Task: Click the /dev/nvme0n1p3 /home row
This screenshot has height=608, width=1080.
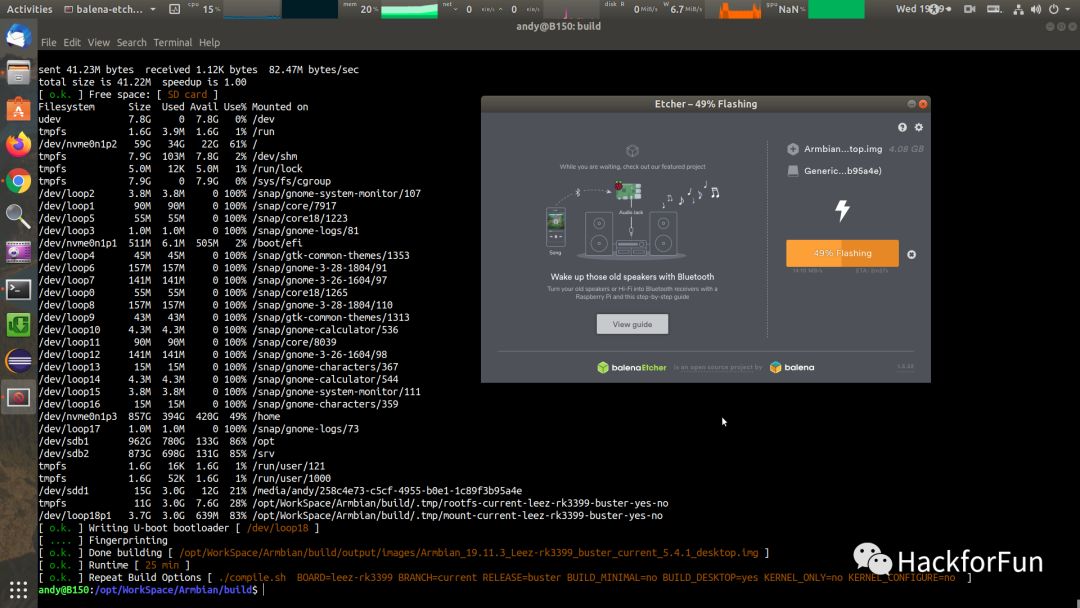Action: [x=159, y=417]
